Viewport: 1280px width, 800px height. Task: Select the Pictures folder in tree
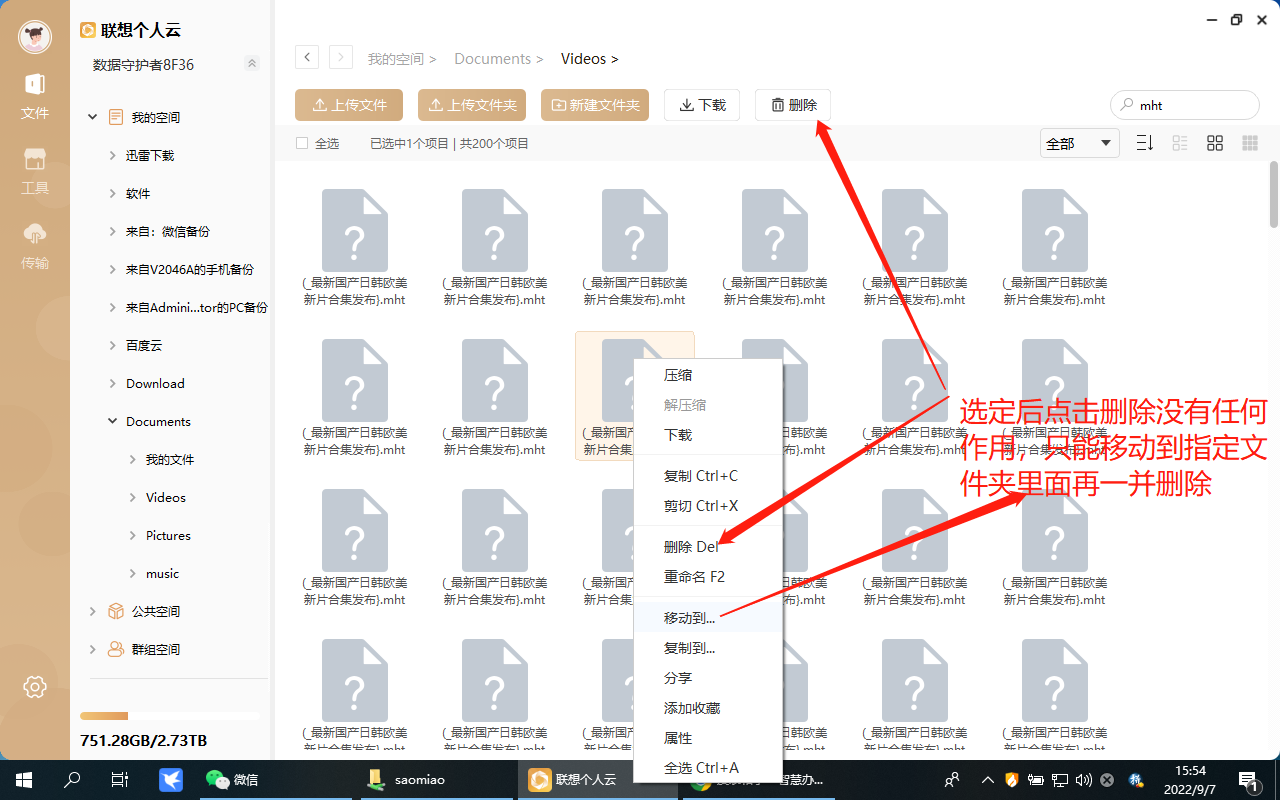tap(168, 535)
